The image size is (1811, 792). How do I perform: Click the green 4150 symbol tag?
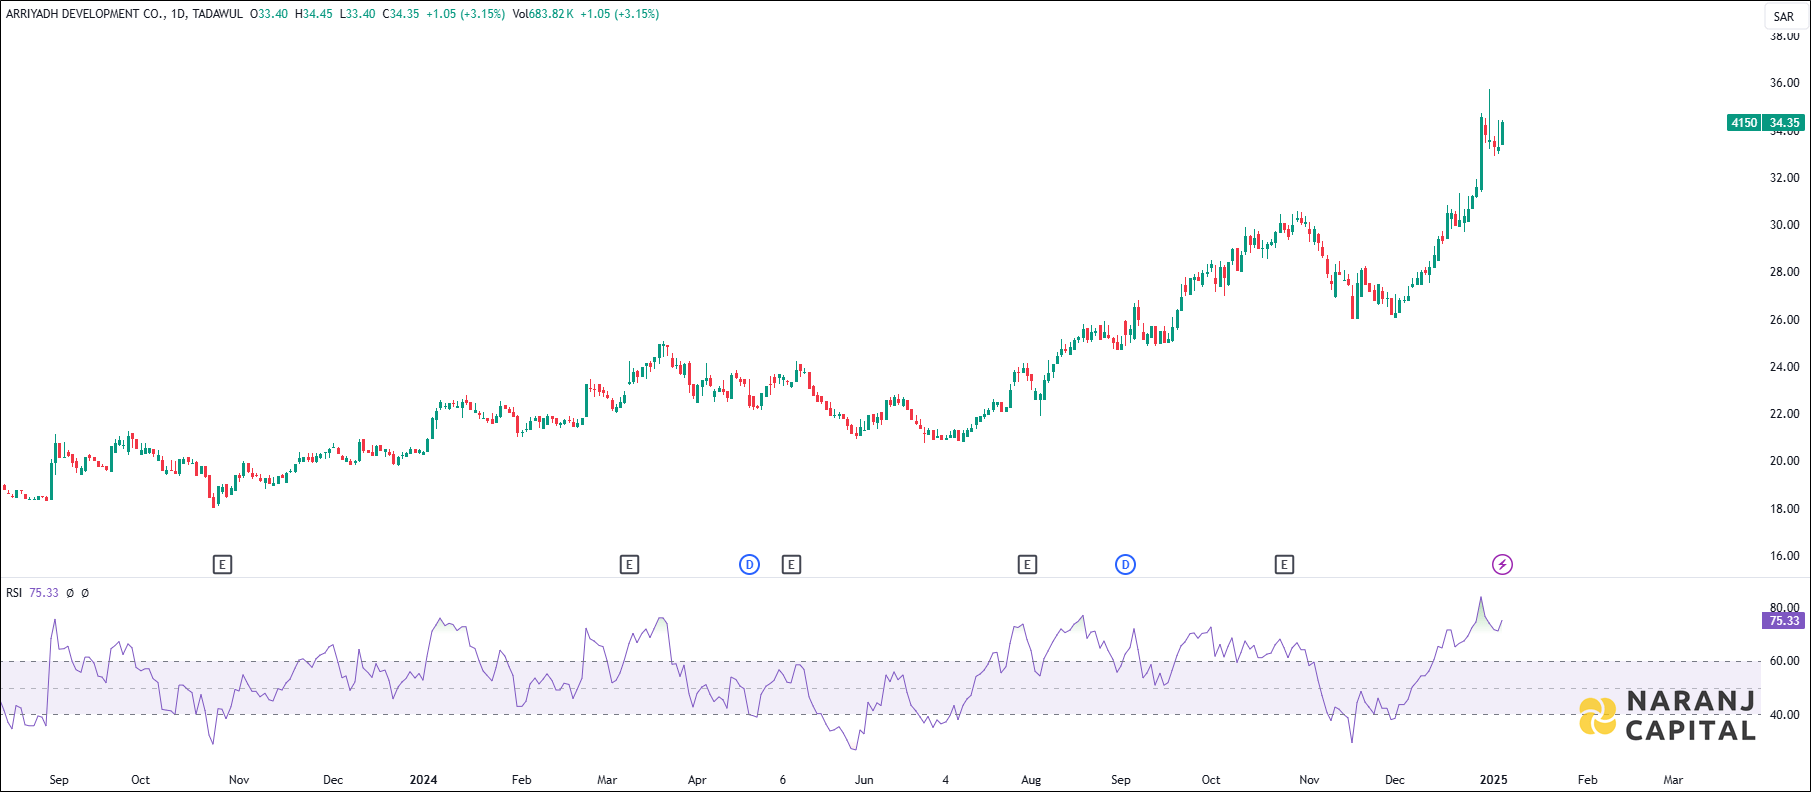[1744, 123]
